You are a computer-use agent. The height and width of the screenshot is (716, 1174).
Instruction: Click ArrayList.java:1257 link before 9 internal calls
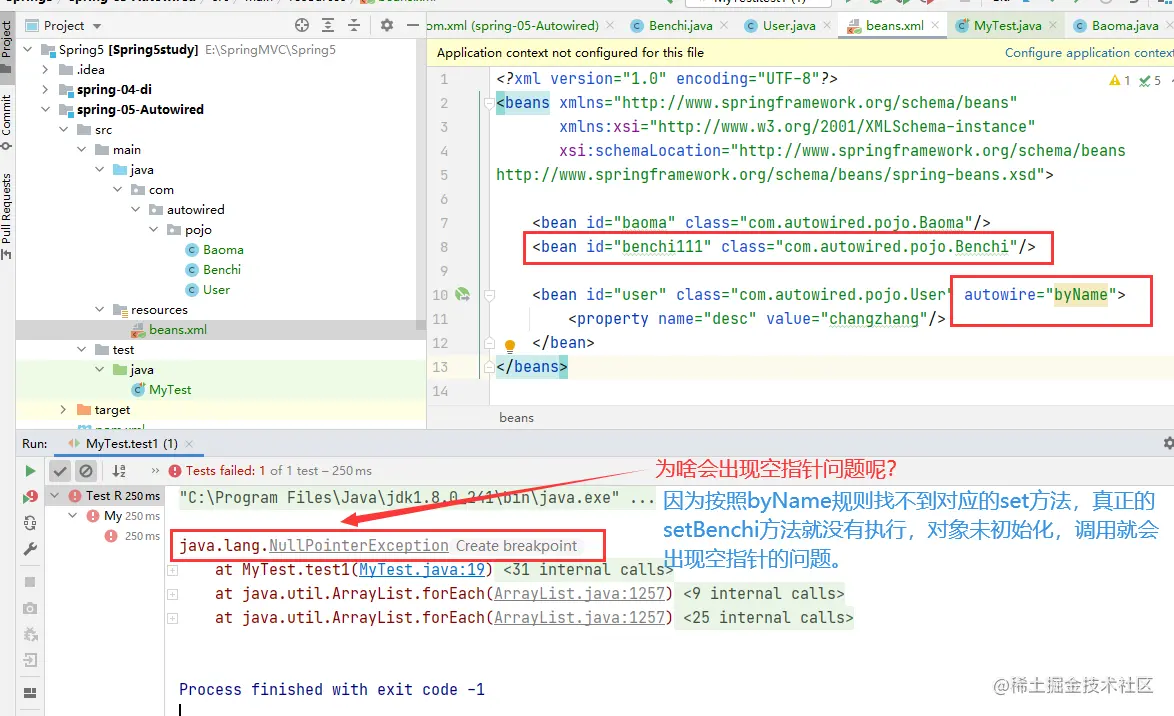(x=580, y=594)
